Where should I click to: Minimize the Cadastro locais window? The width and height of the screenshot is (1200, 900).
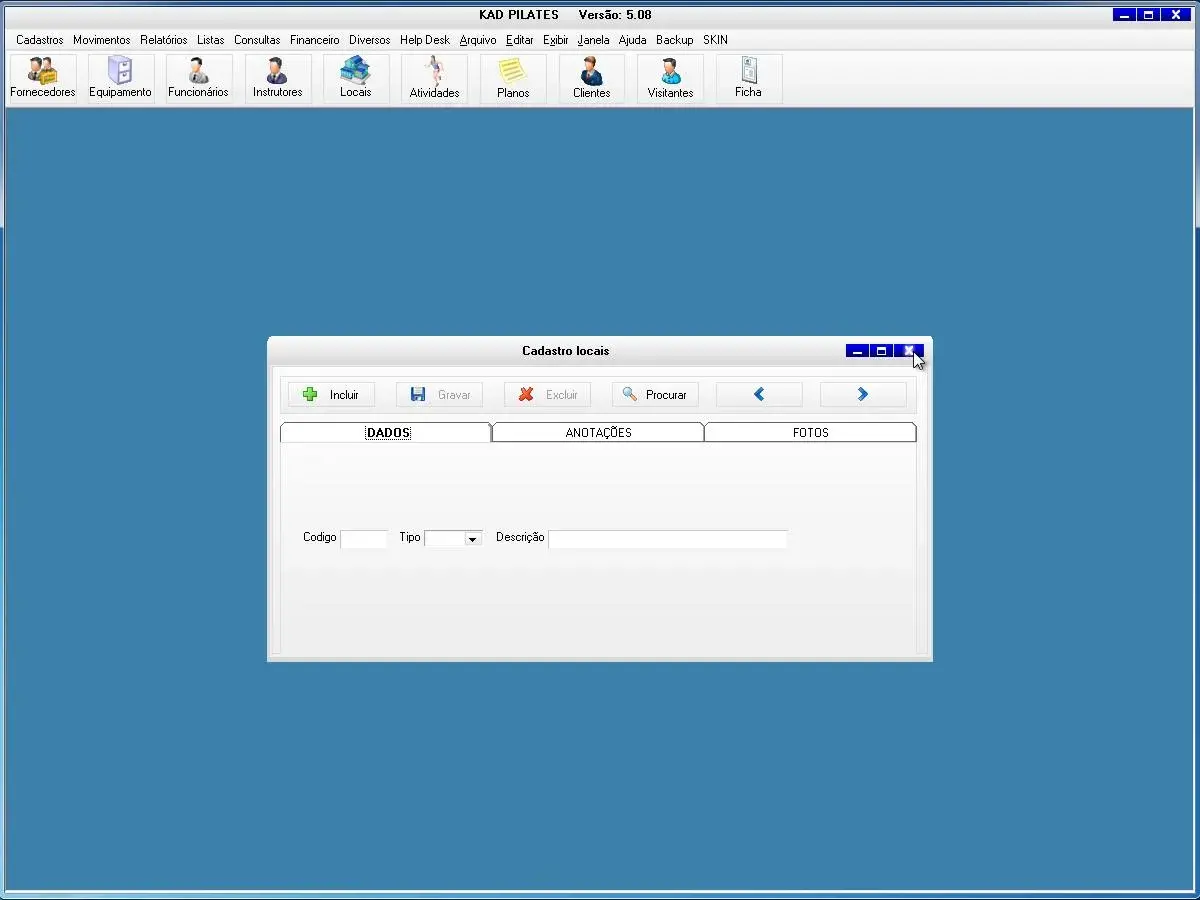tap(857, 351)
